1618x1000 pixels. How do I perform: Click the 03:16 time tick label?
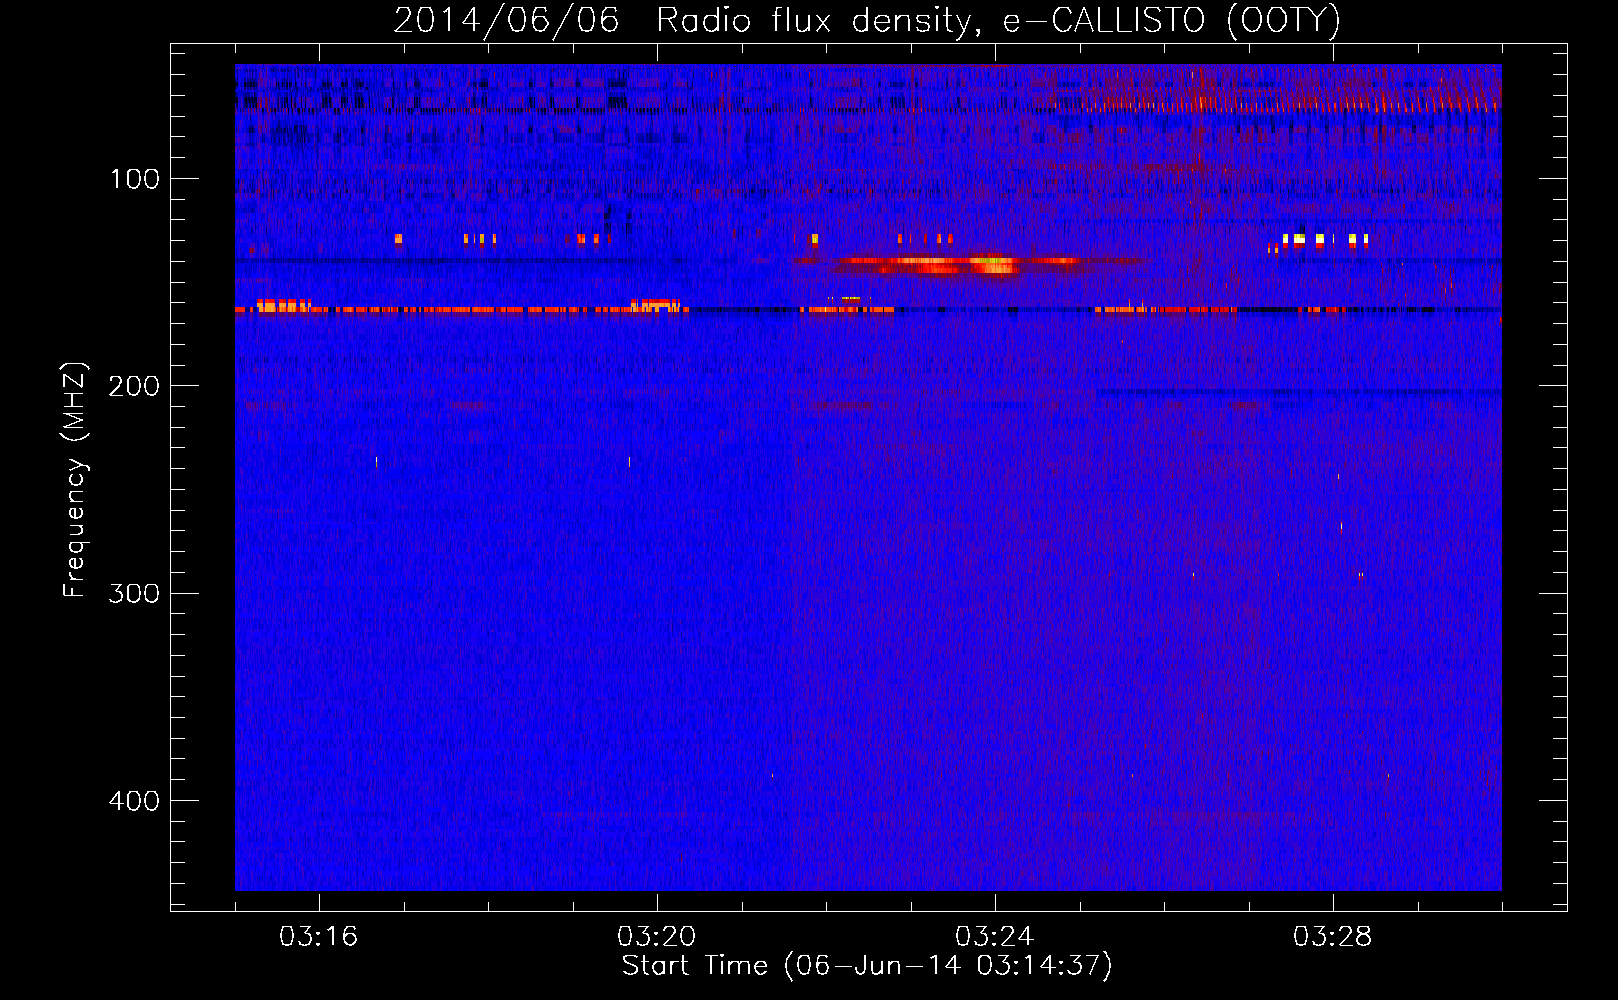(x=318, y=937)
